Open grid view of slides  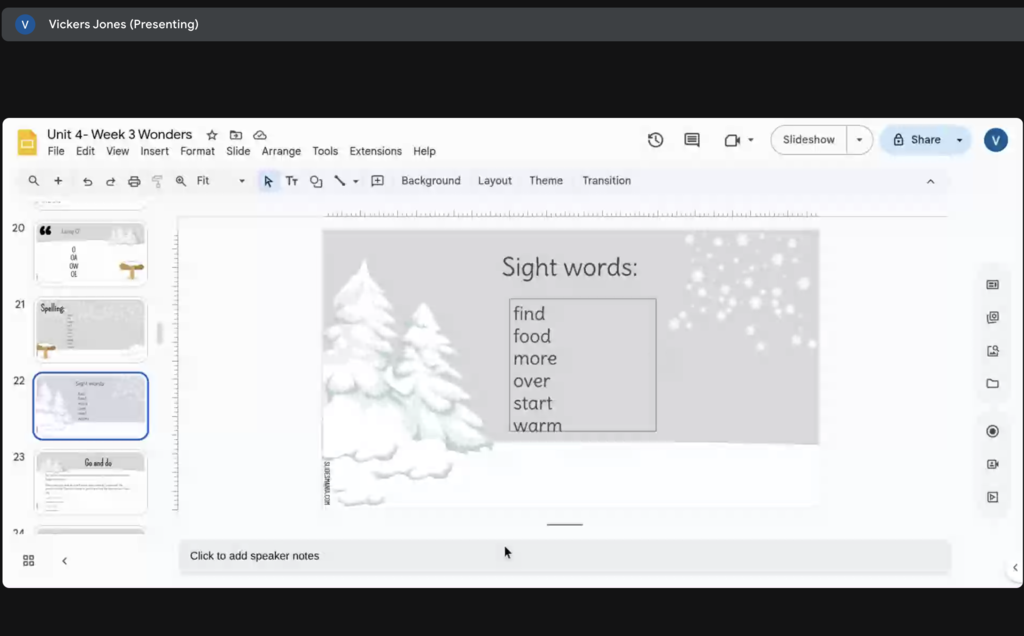(28, 561)
